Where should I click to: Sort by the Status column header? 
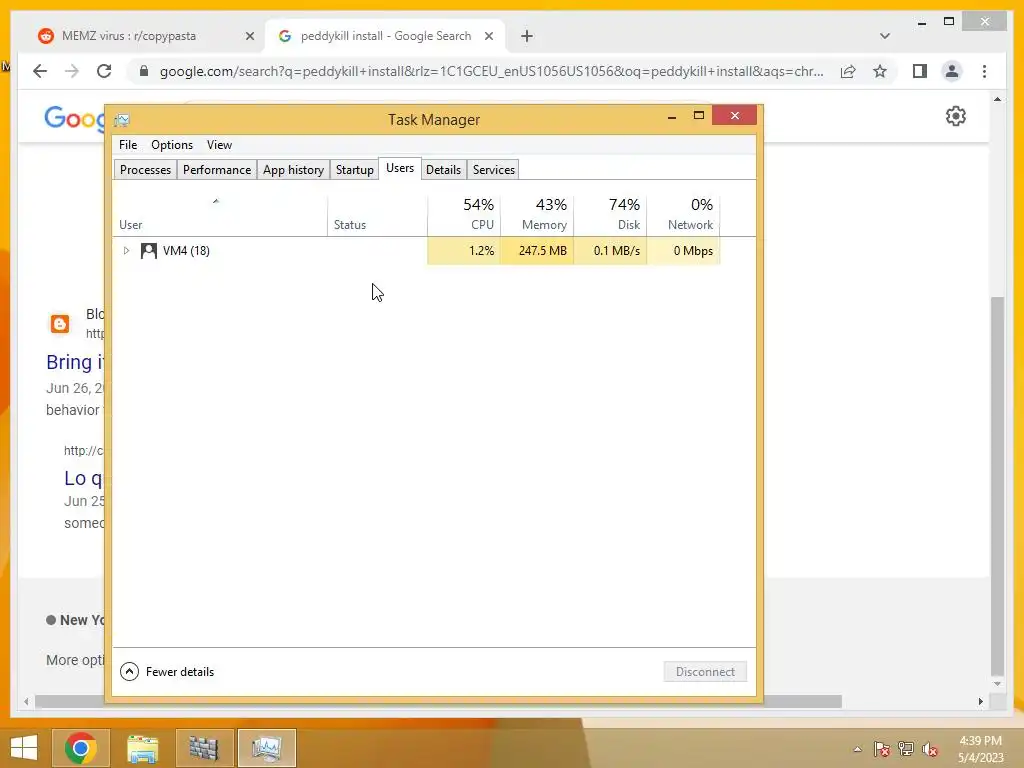tap(377, 216)
